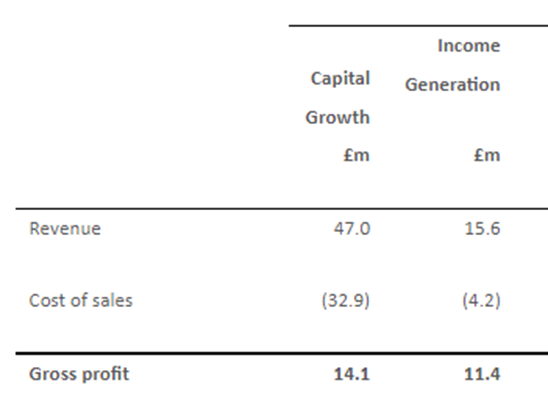Click the £m unit under Income Generation
The image size is (548, 416).
point(487,155)
